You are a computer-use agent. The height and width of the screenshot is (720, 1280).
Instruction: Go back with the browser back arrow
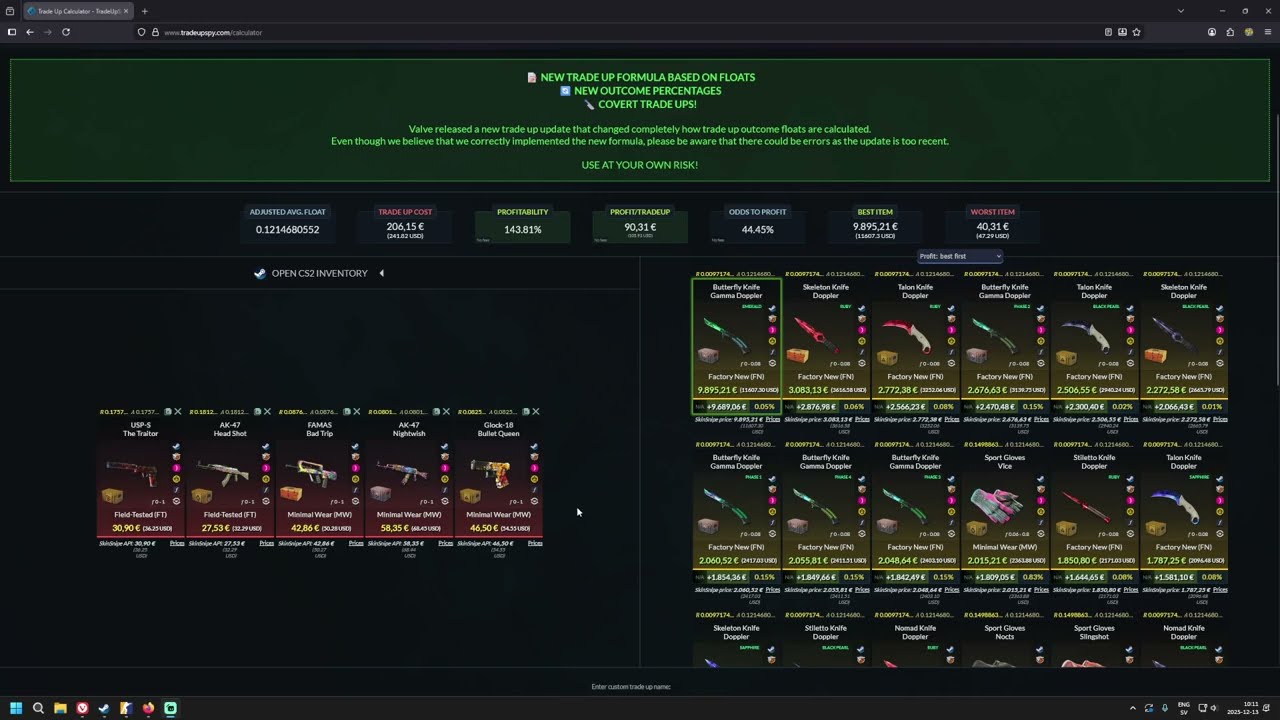click(30, 32)
